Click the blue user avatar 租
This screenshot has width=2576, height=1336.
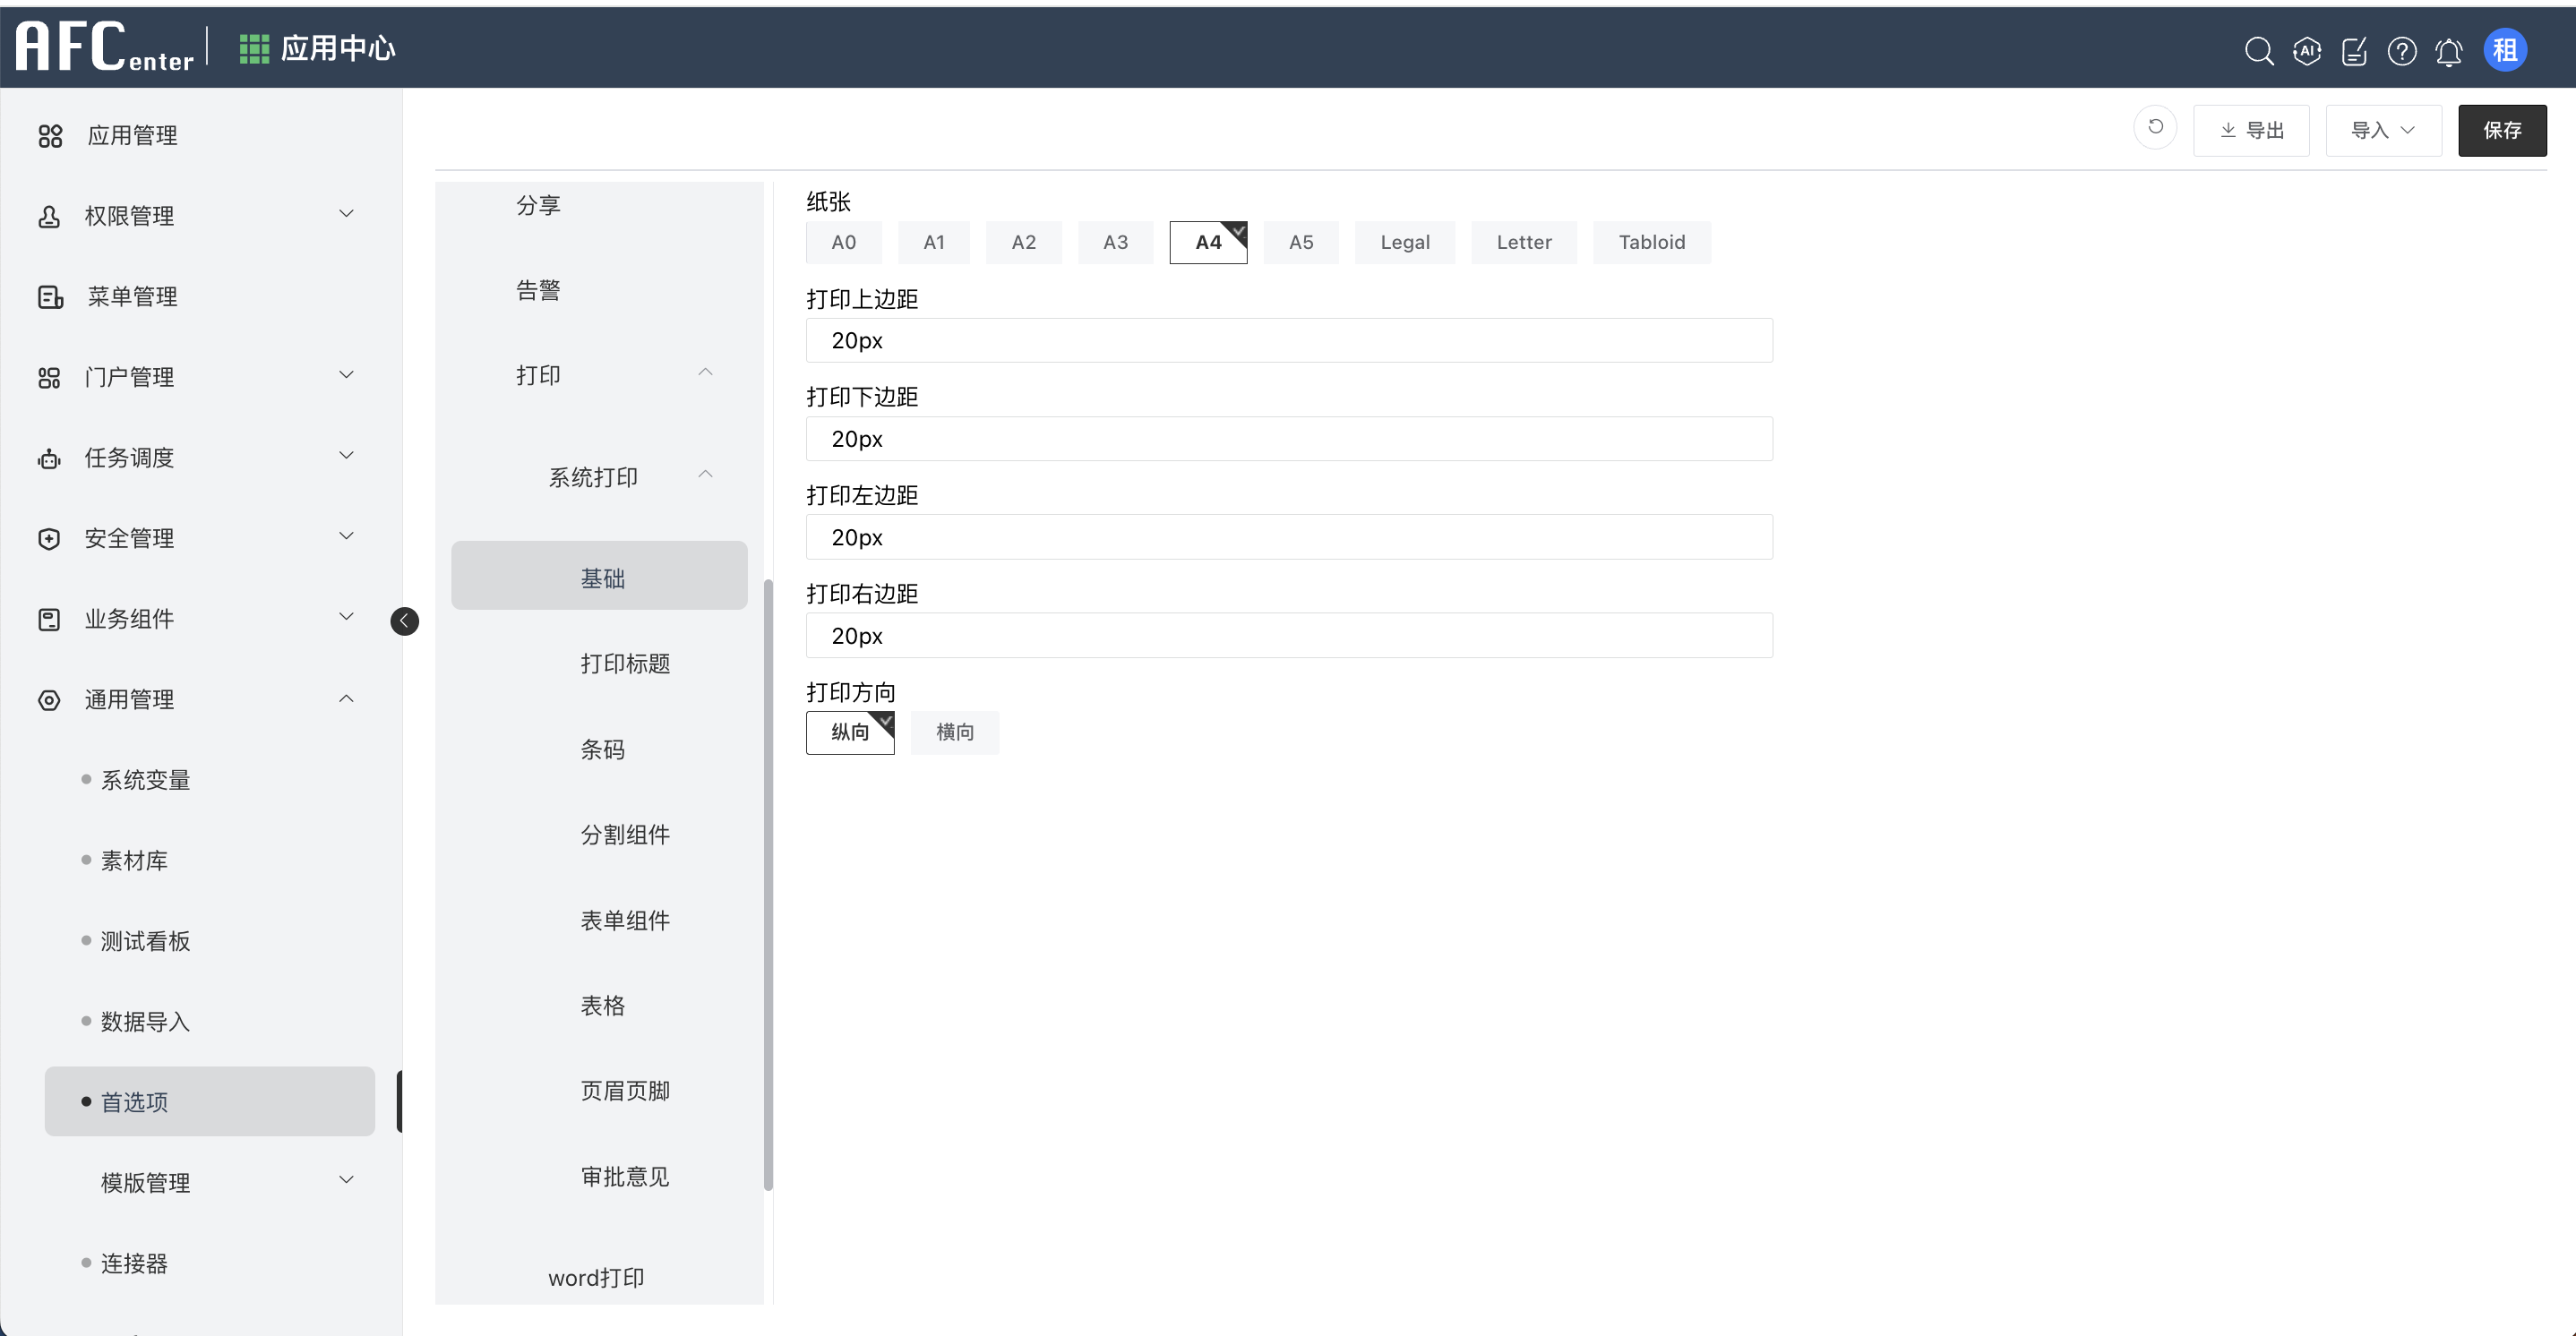pyautogui.click(x=2504, y=50)
